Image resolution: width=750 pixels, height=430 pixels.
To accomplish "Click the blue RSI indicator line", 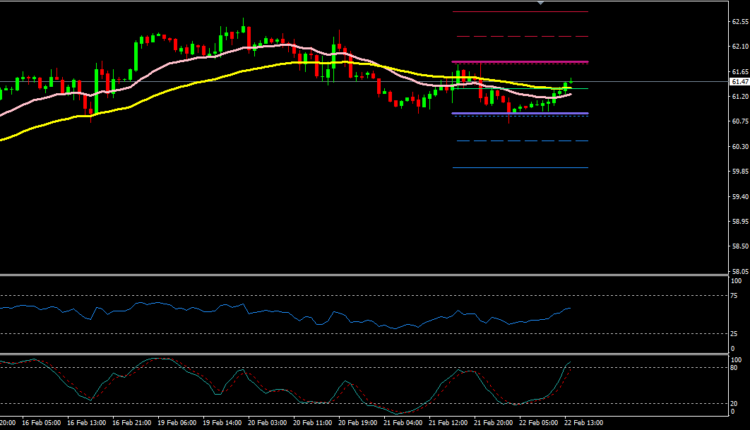I will [300, 312].
